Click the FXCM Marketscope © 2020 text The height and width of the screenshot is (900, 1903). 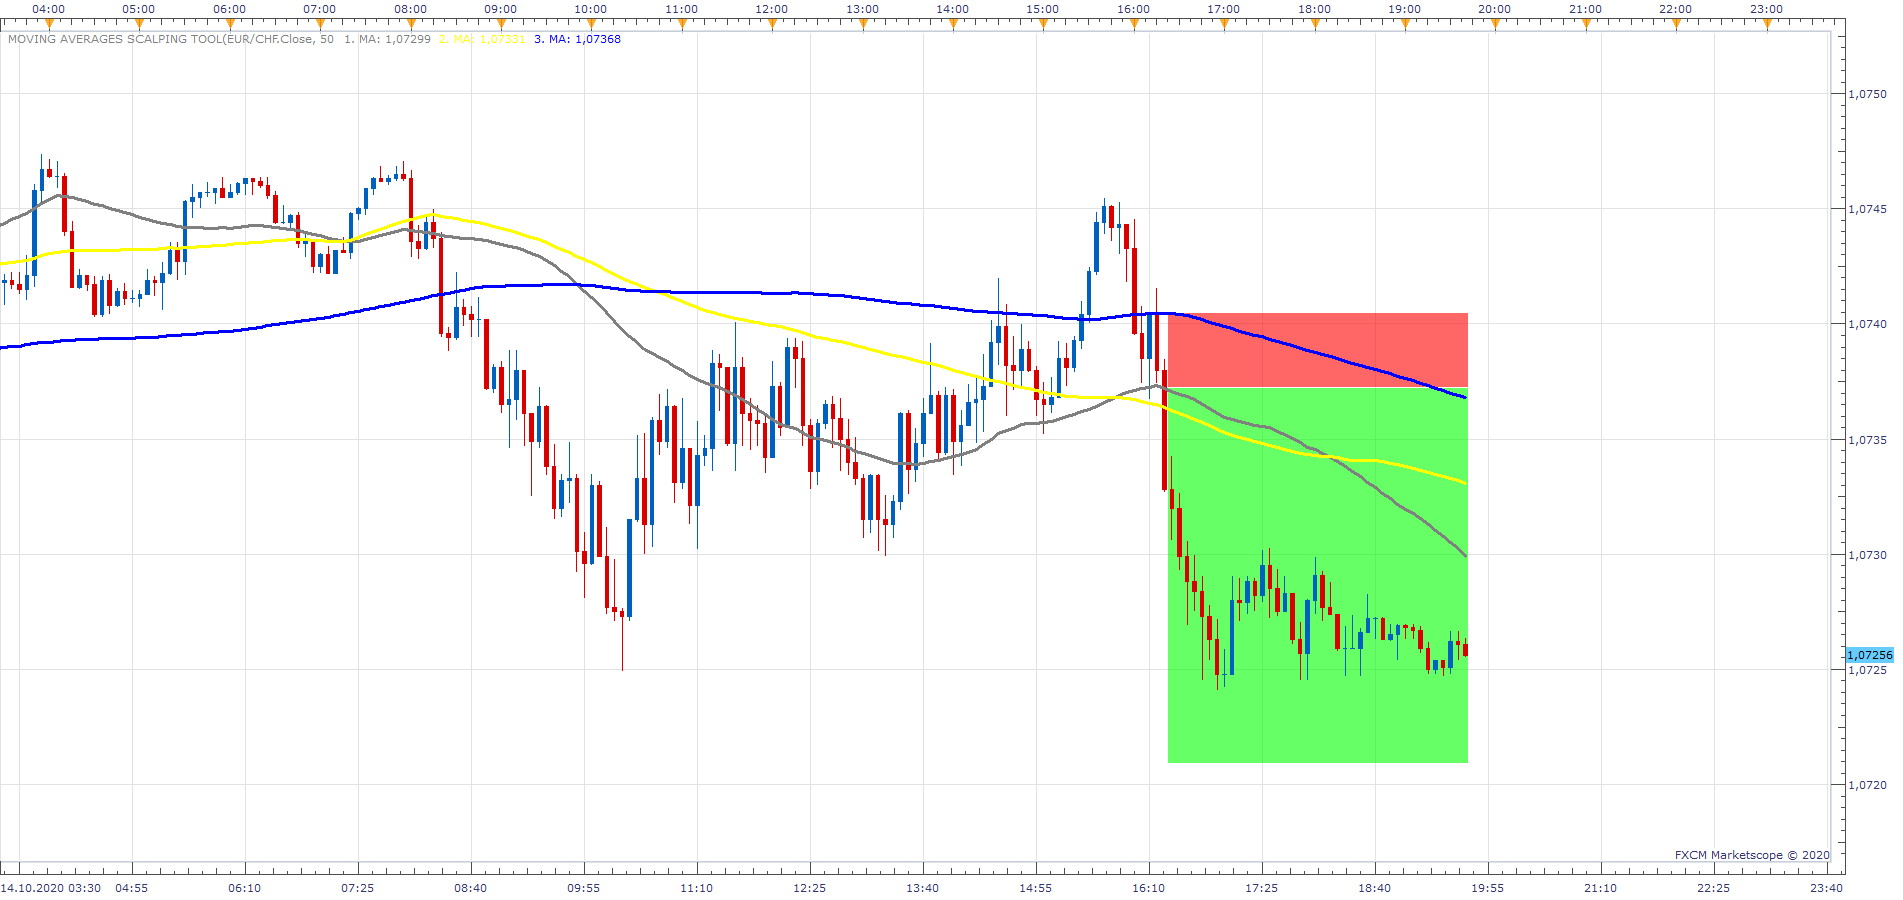pyautogui.click(x=1752, y=855)
